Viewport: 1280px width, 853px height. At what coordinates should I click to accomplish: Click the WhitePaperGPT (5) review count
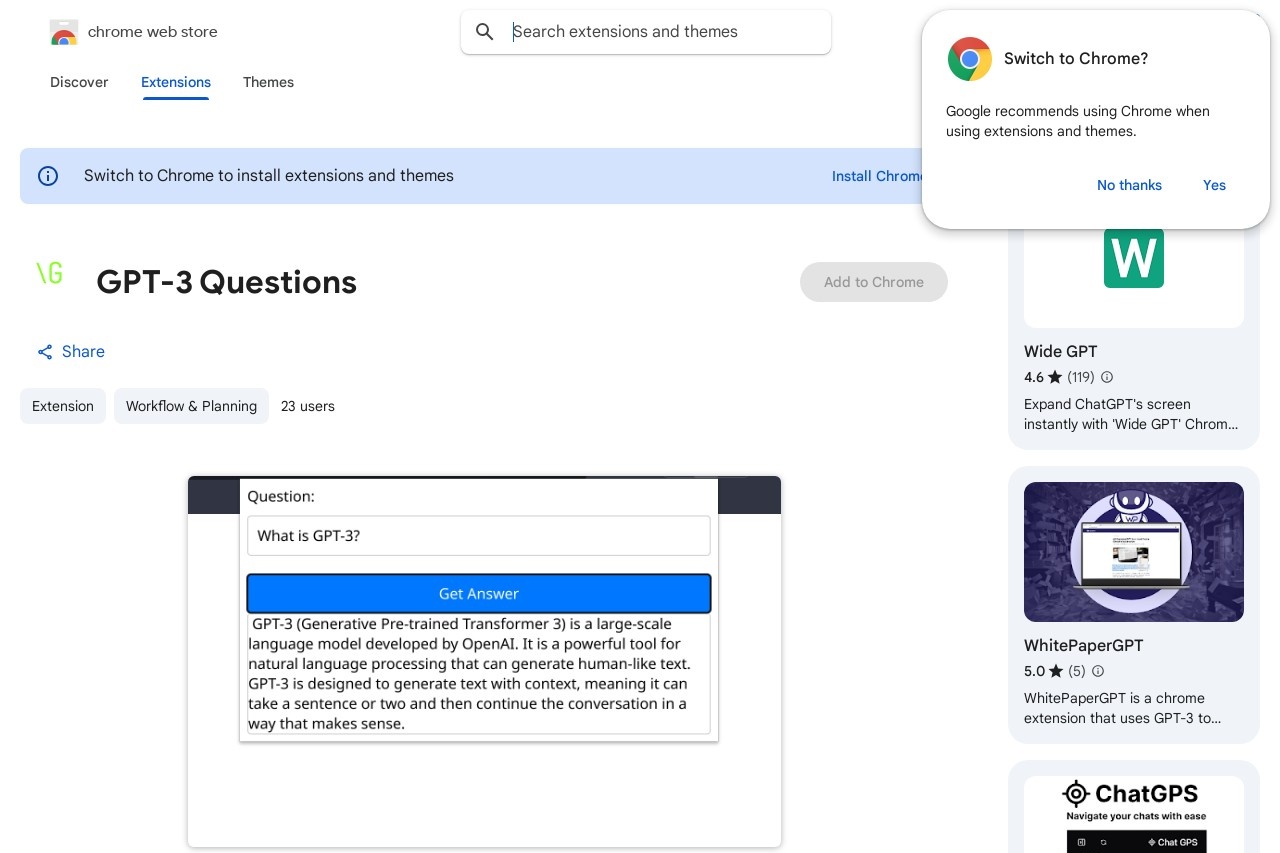coord(1077,671)
